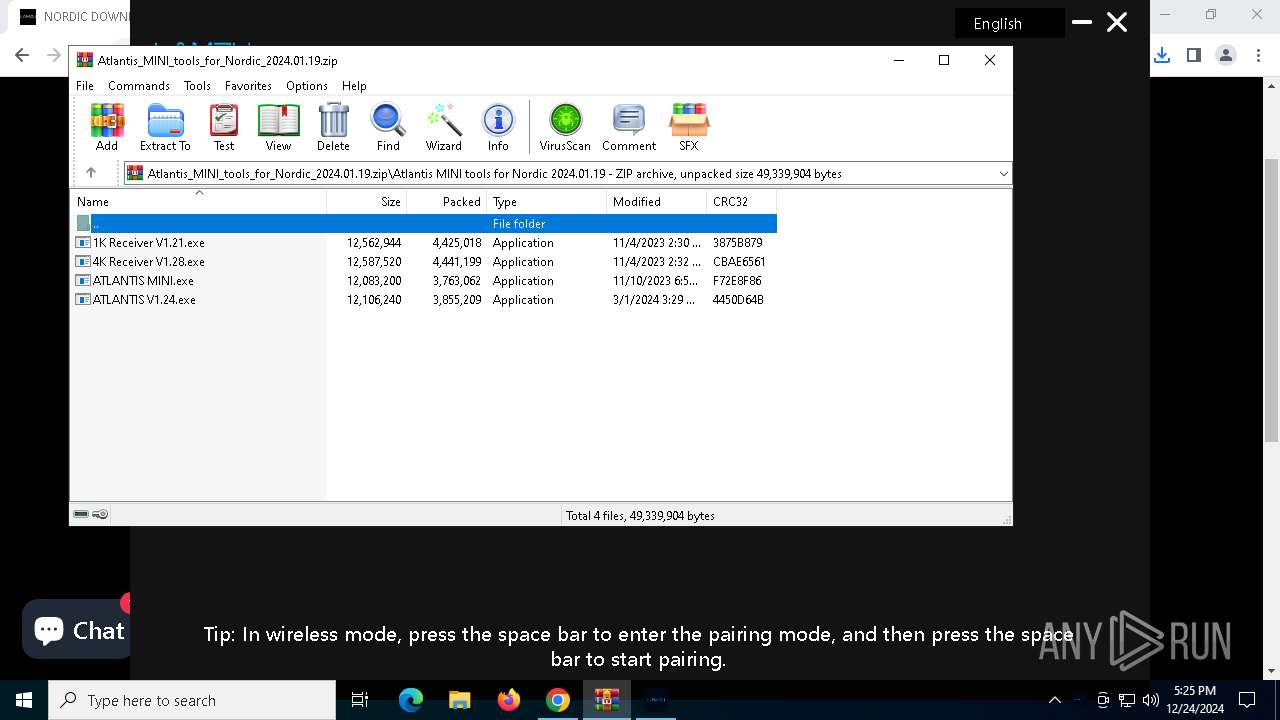Switch to WinRAR on taskbar
The height and width of the screenshot is (720, 1280).
pos(607,700)
